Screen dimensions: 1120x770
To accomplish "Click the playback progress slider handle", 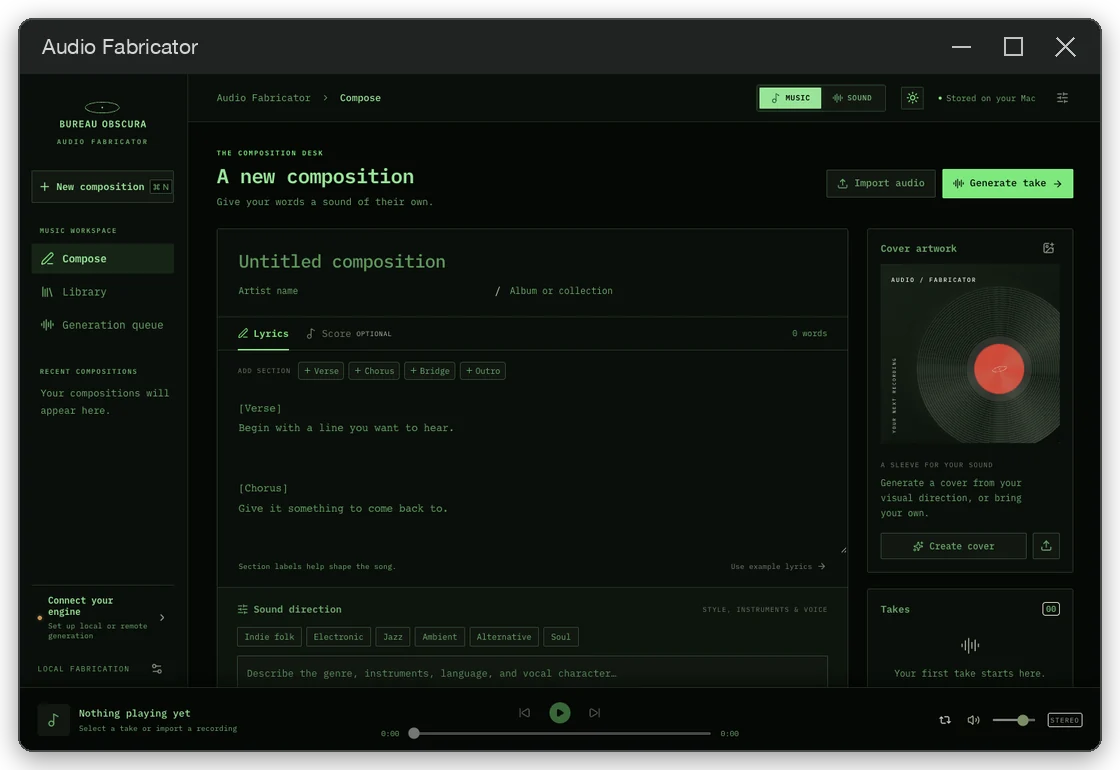I will [x=414, y=733].
